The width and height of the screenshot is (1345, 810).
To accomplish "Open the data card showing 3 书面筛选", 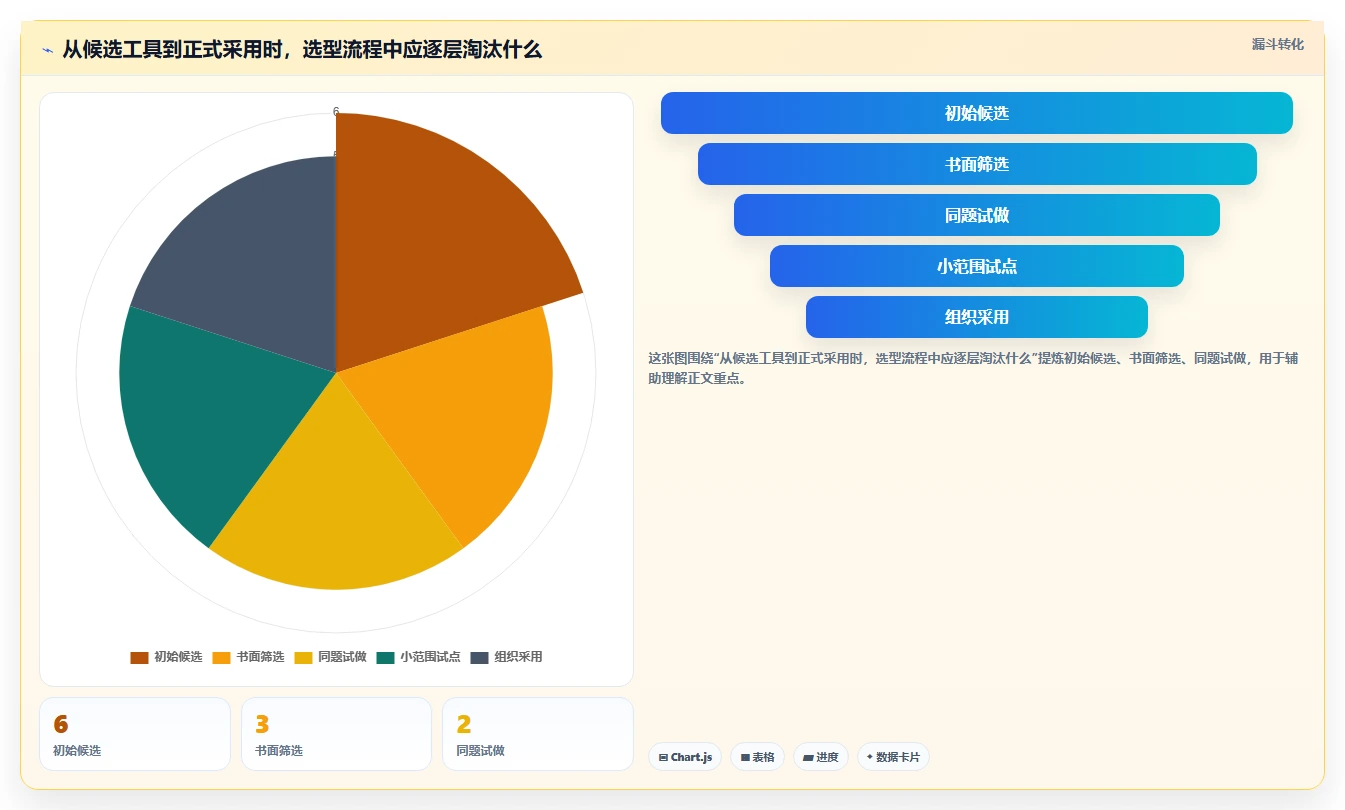I will click(x=336, y=734).
